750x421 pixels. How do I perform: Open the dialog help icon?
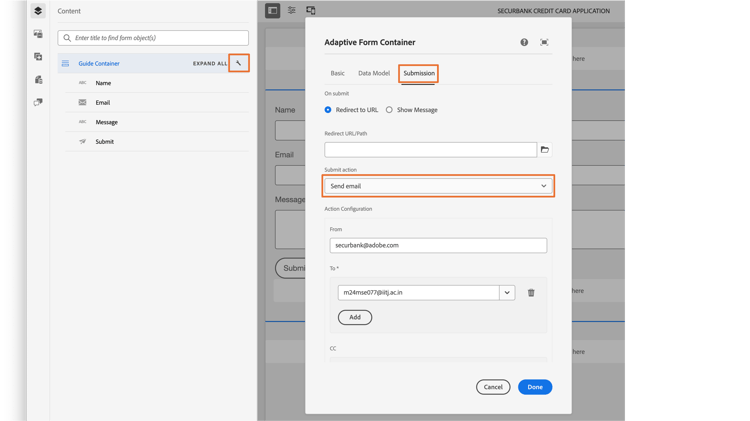[524, 43]
